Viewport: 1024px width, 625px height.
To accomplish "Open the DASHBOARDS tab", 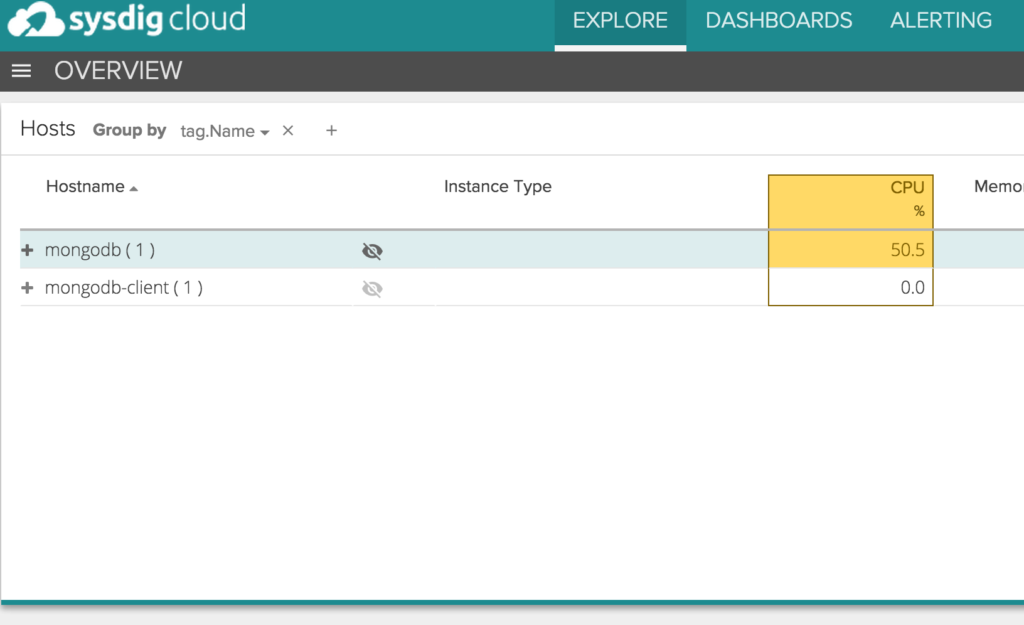I will [x=778, y=21].
